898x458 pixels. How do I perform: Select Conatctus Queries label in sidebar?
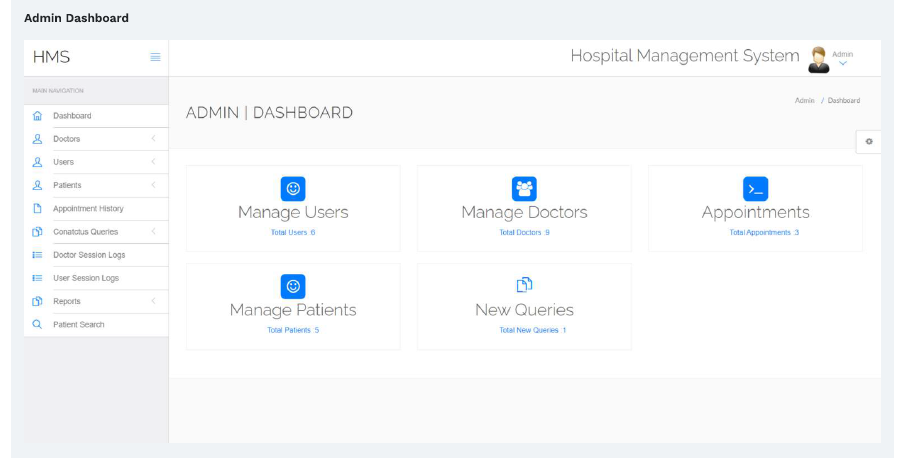click(x=85, y=232)
